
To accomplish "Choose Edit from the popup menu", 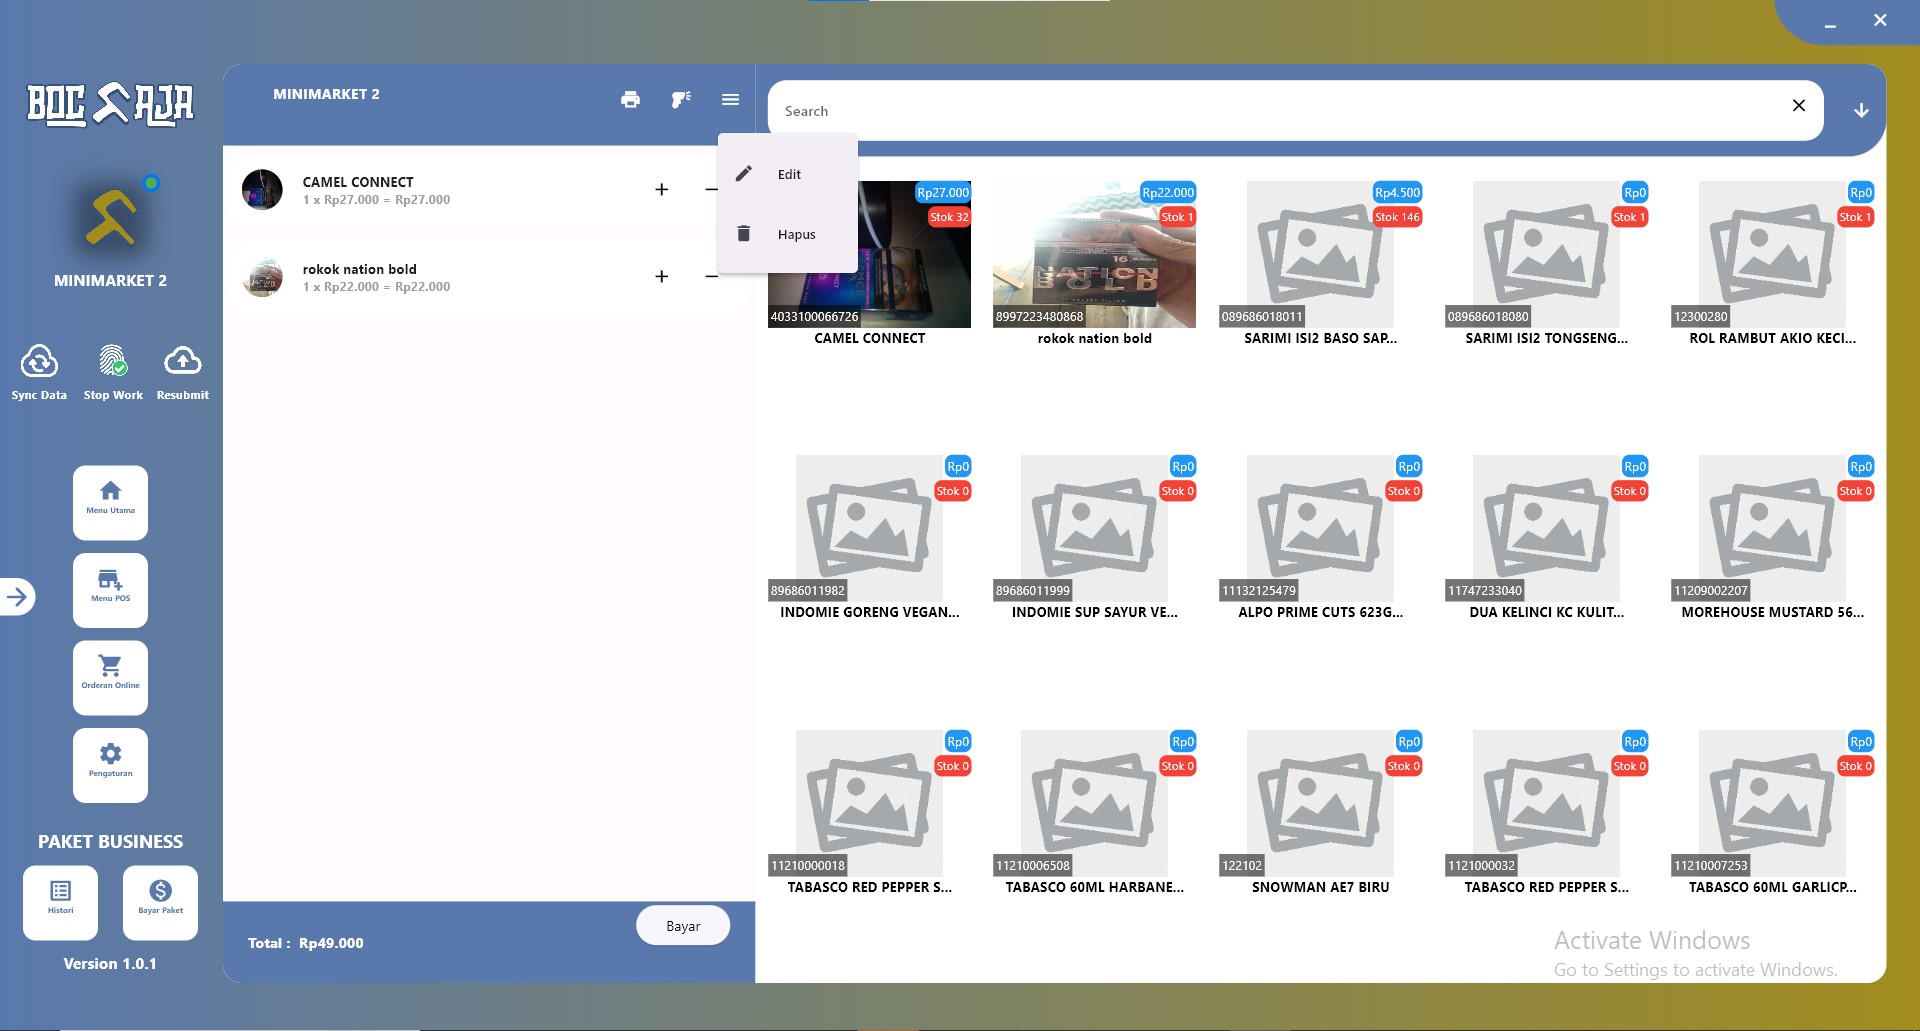I will pyautogui.click(x=788, y=174).
